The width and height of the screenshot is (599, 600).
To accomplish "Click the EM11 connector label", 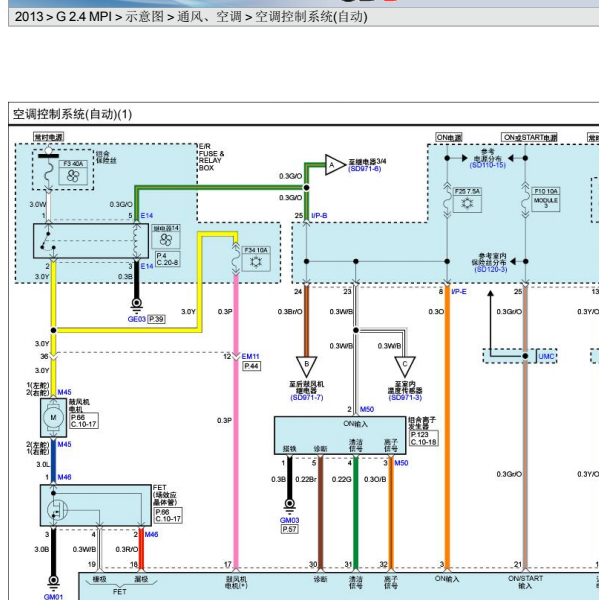I will [x=250, y=356].
